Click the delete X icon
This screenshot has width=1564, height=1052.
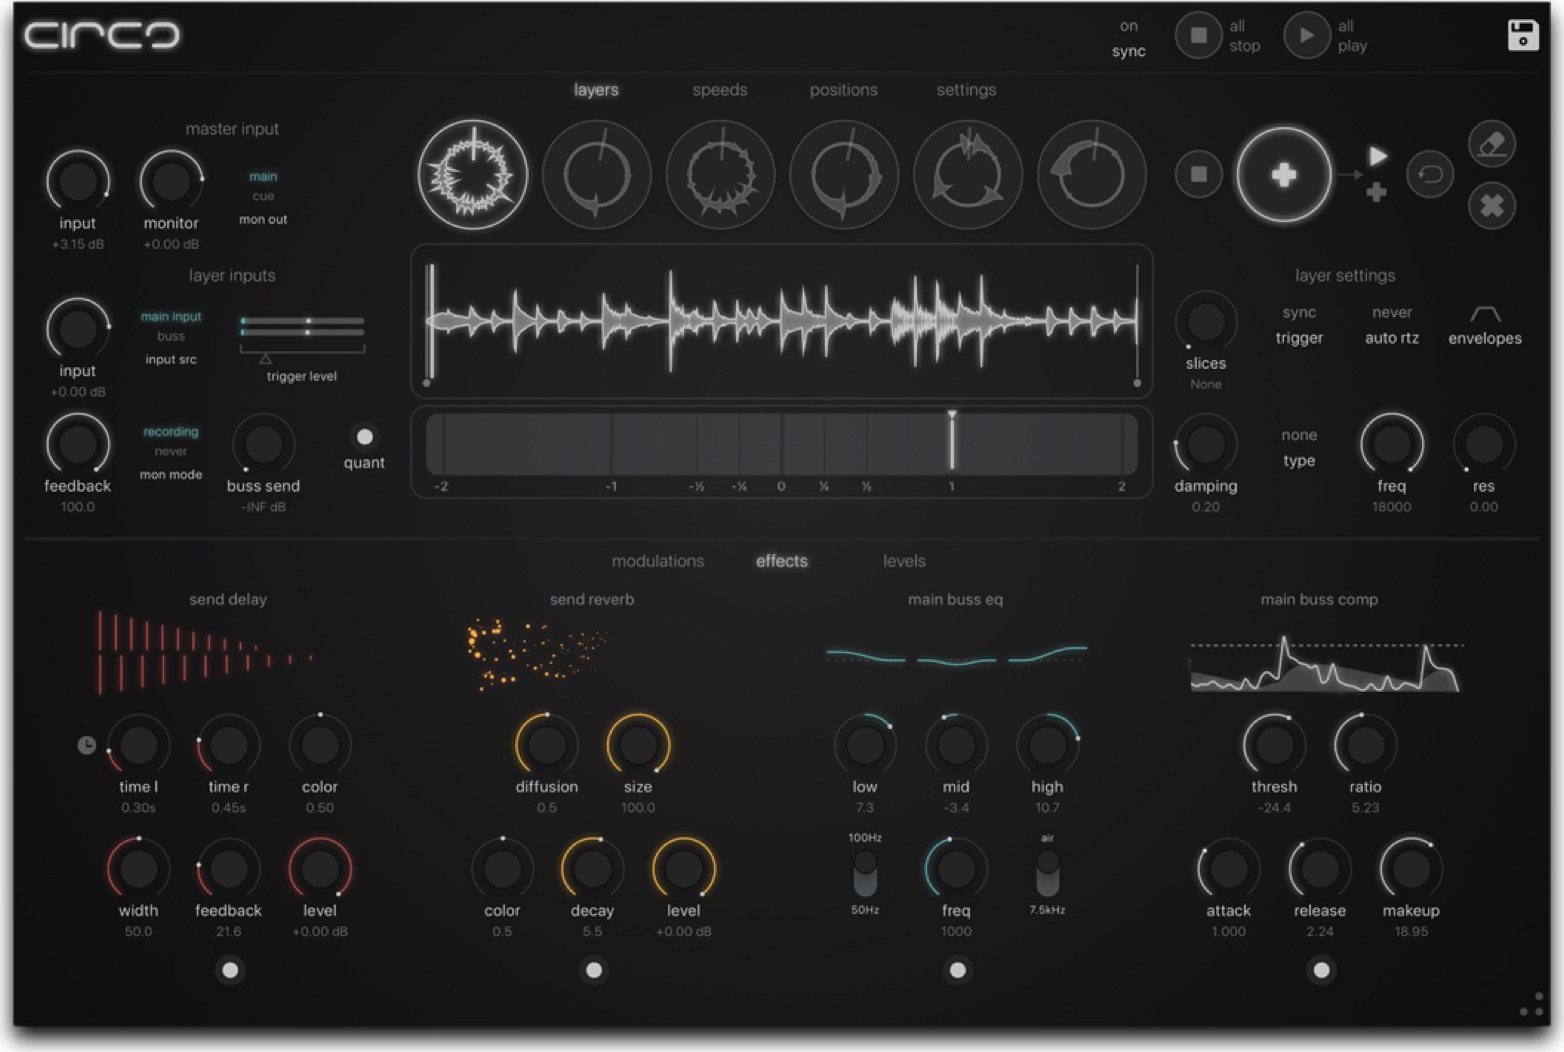coord(1492,206)
